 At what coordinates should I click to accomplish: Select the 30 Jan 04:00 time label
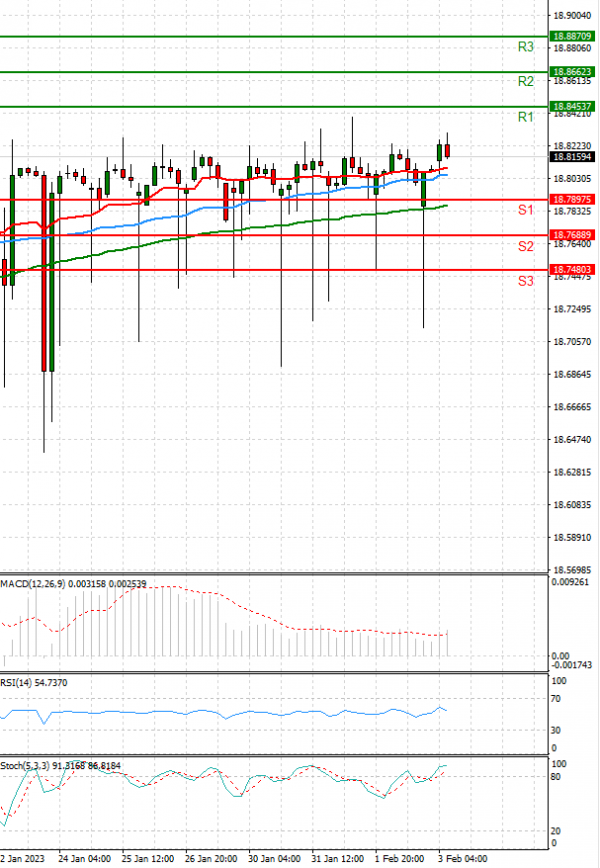[x=274, y=859]
